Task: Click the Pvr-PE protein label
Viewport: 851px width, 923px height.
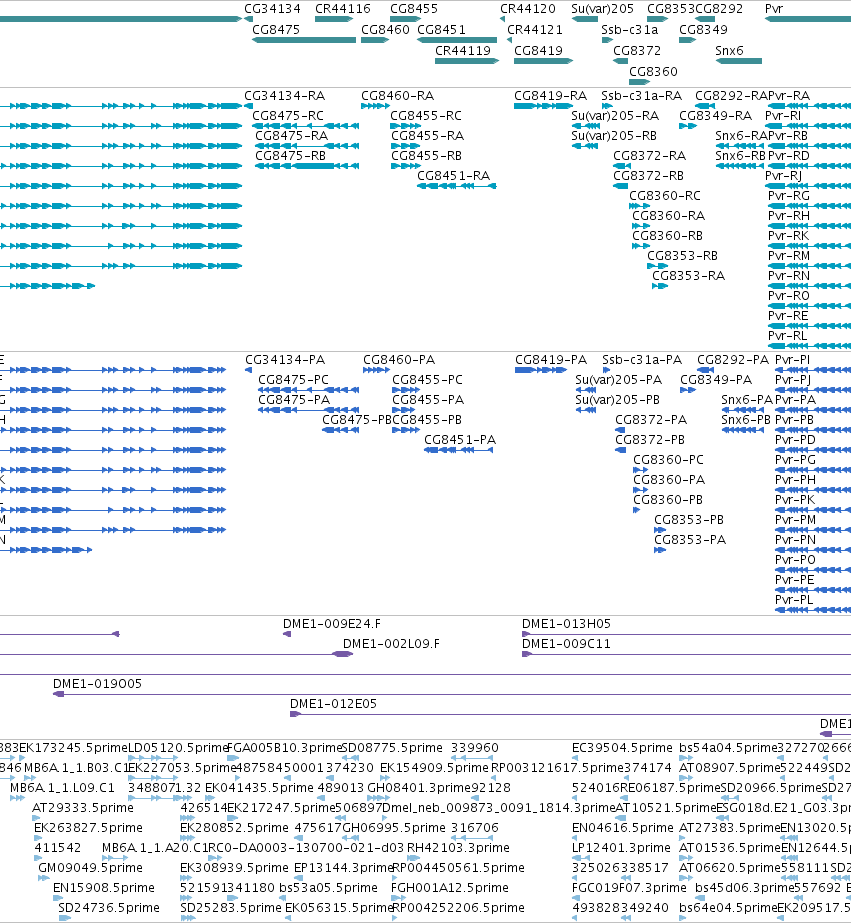Action: [795, 580]
